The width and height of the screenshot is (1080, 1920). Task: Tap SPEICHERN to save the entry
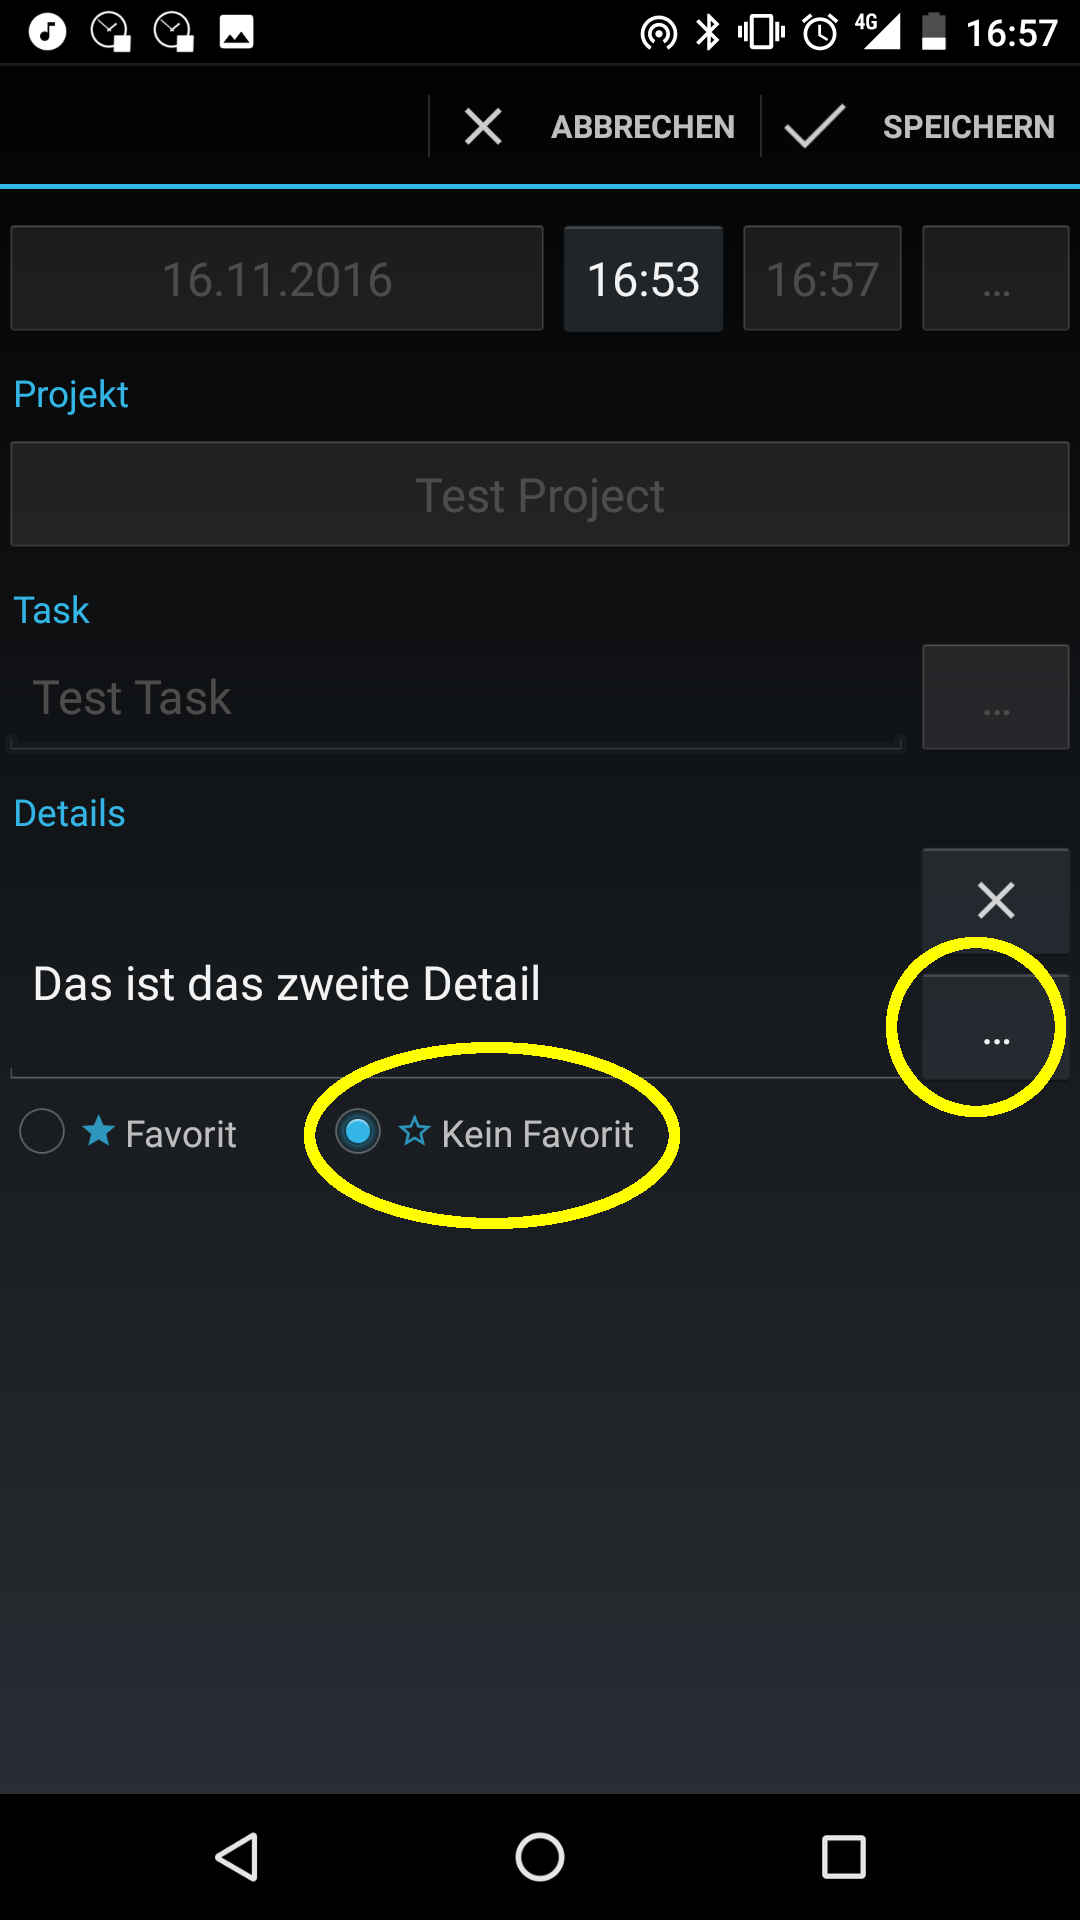point(969,127)
